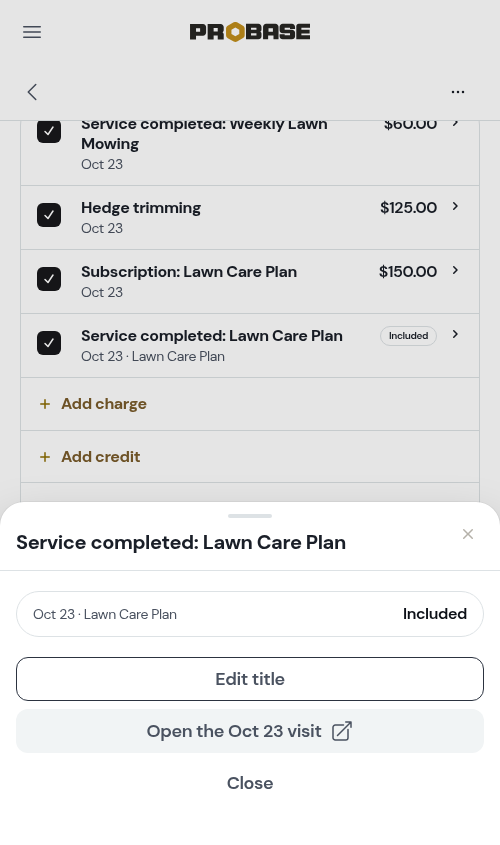Click the external link icon beside Oct 23 visit
The height and width of the screenshot is (845, 500).
[342, 731]
